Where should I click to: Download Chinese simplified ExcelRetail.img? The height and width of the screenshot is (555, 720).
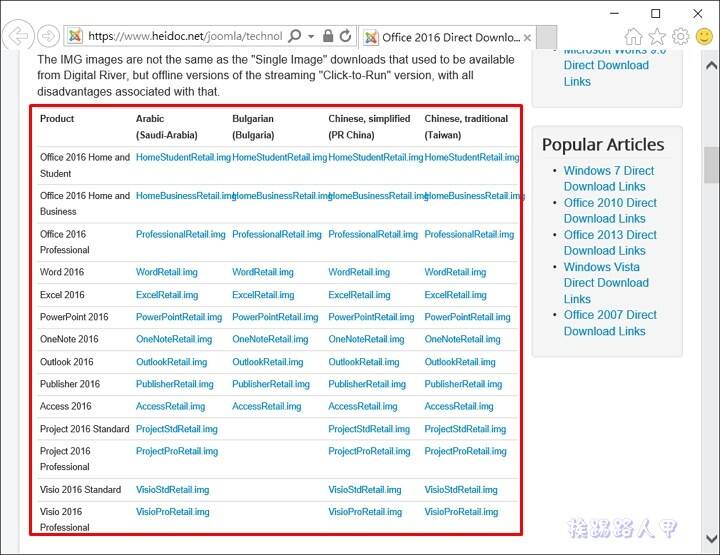[359, 295]
